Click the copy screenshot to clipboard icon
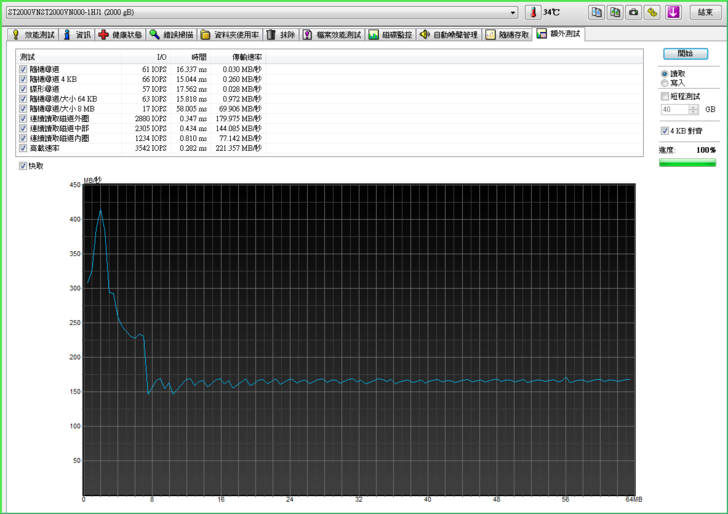This screenshot has height=514, width=728. 615,12
